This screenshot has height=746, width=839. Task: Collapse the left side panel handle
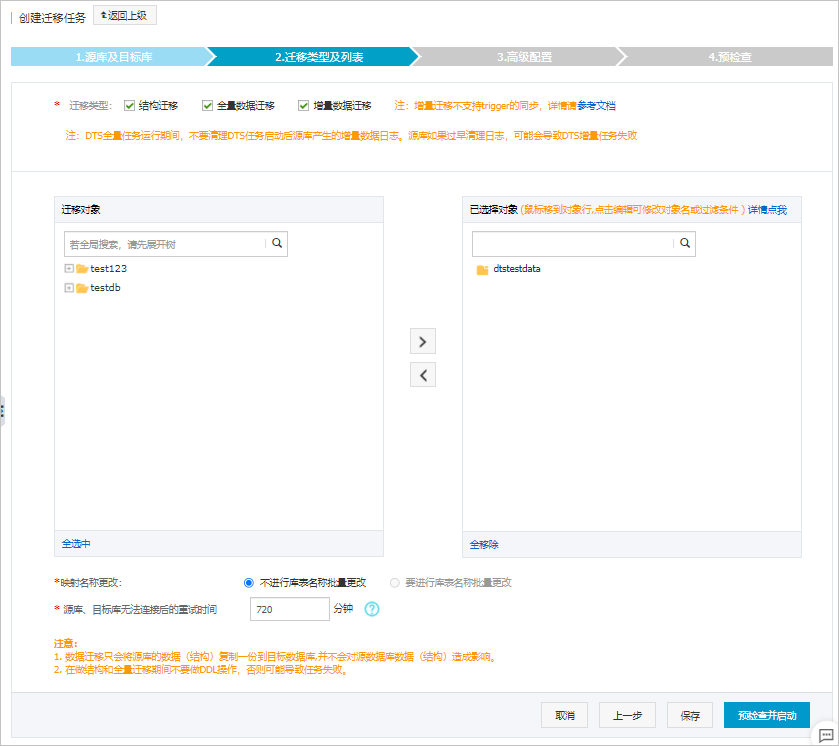pos(3,411)
